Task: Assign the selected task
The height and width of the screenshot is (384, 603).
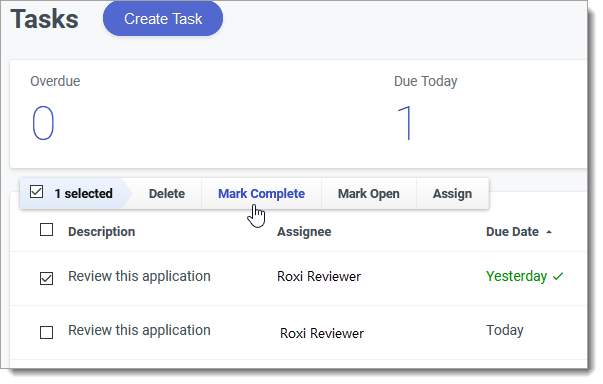Action: click(x=452, y=193)
